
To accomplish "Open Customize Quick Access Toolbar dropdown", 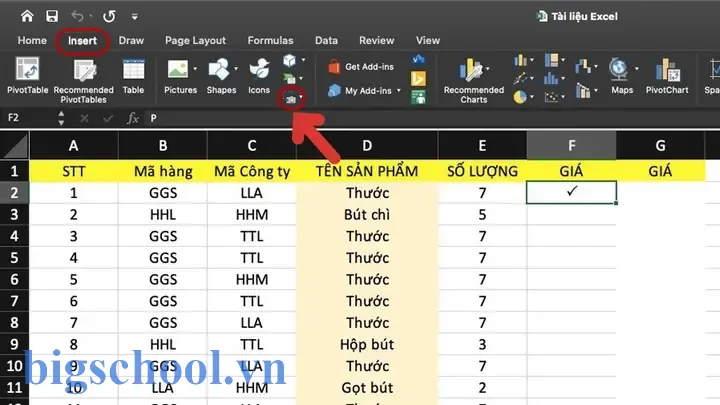I will 135,17.
